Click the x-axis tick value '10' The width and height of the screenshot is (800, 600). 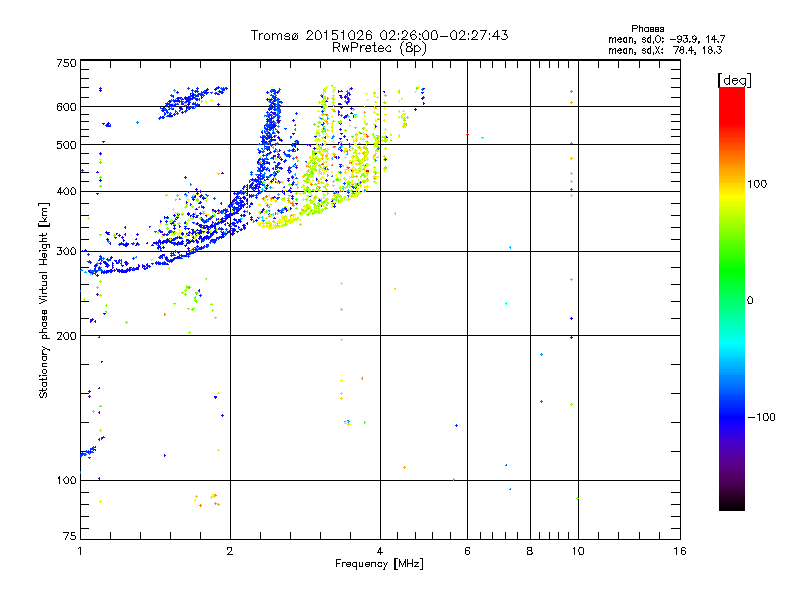point(578,551)
